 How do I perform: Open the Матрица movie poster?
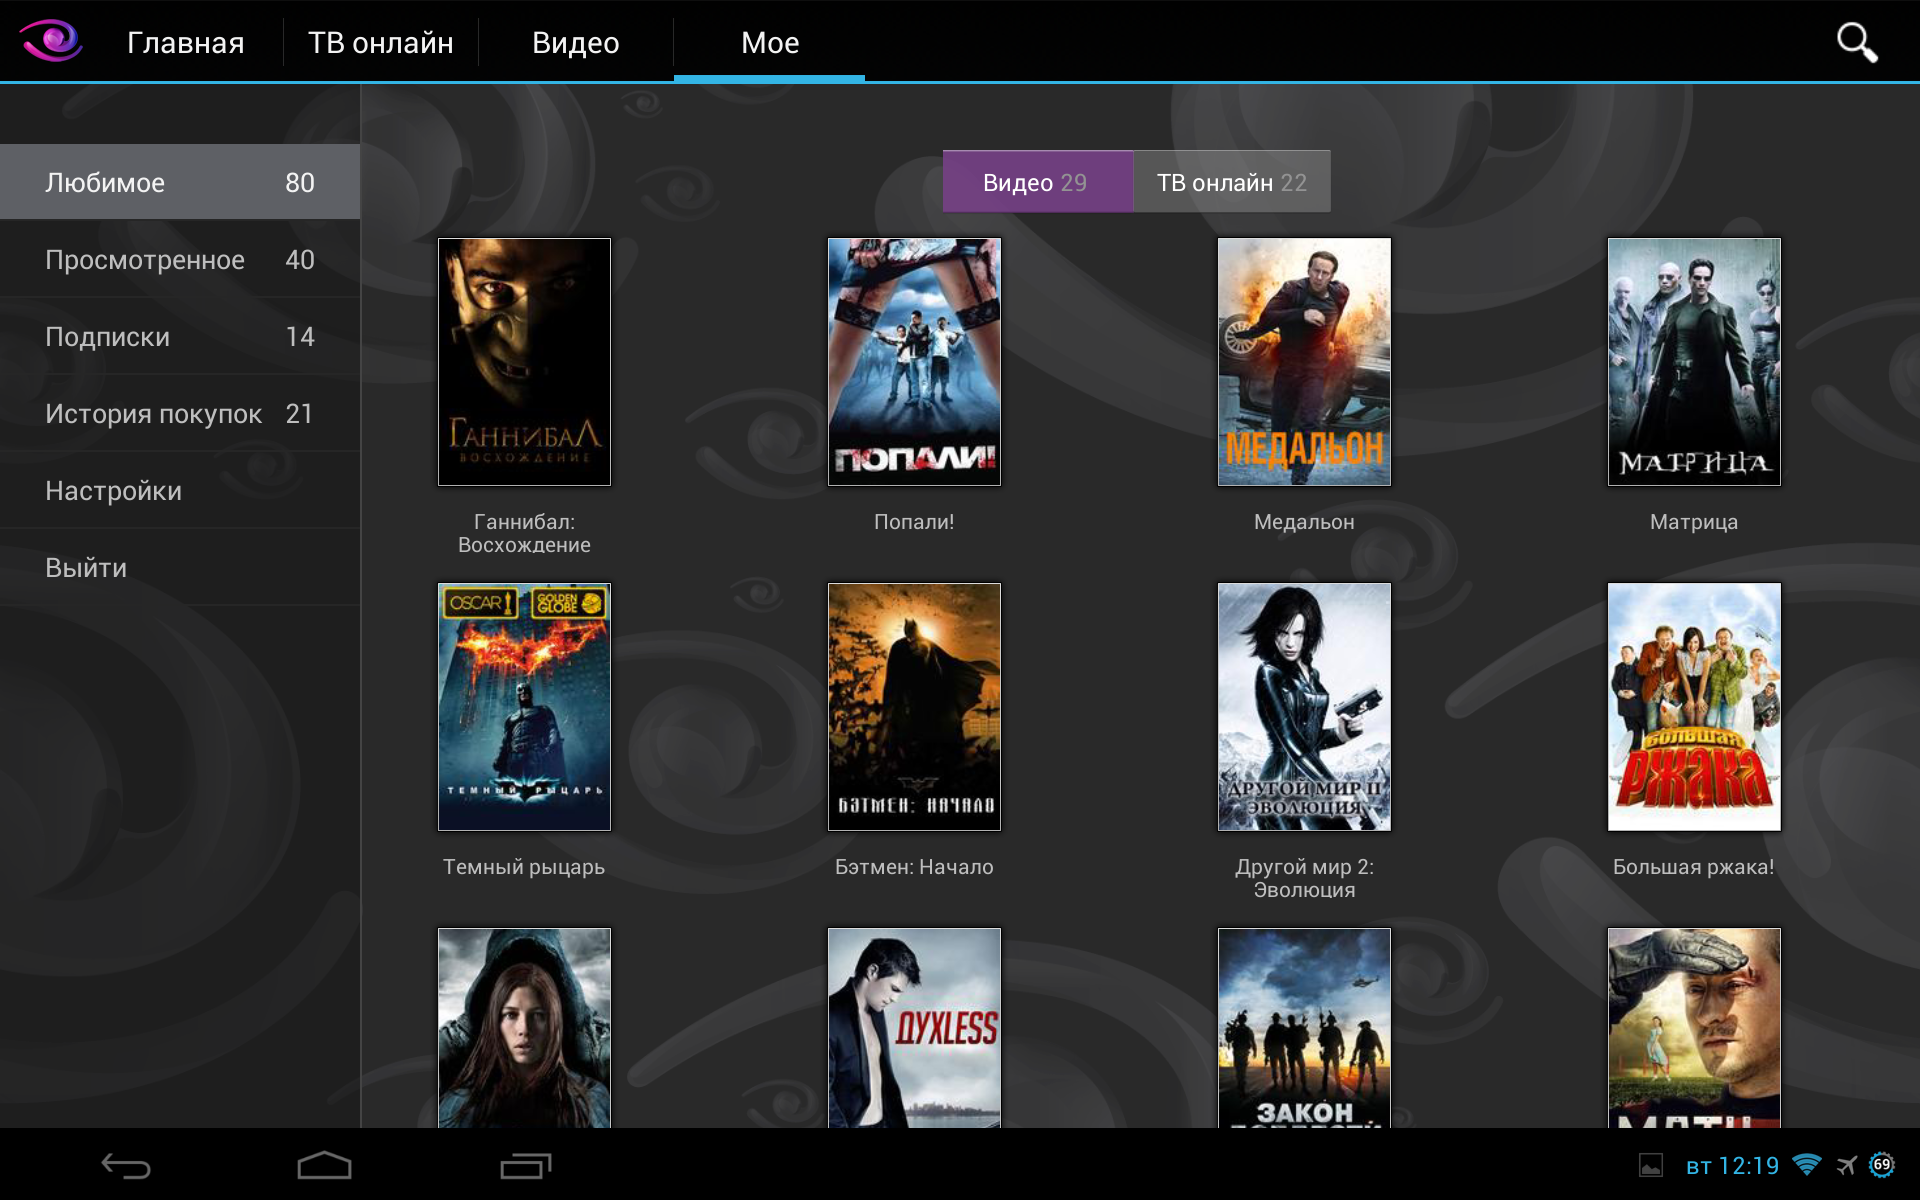click(1694, 362)
